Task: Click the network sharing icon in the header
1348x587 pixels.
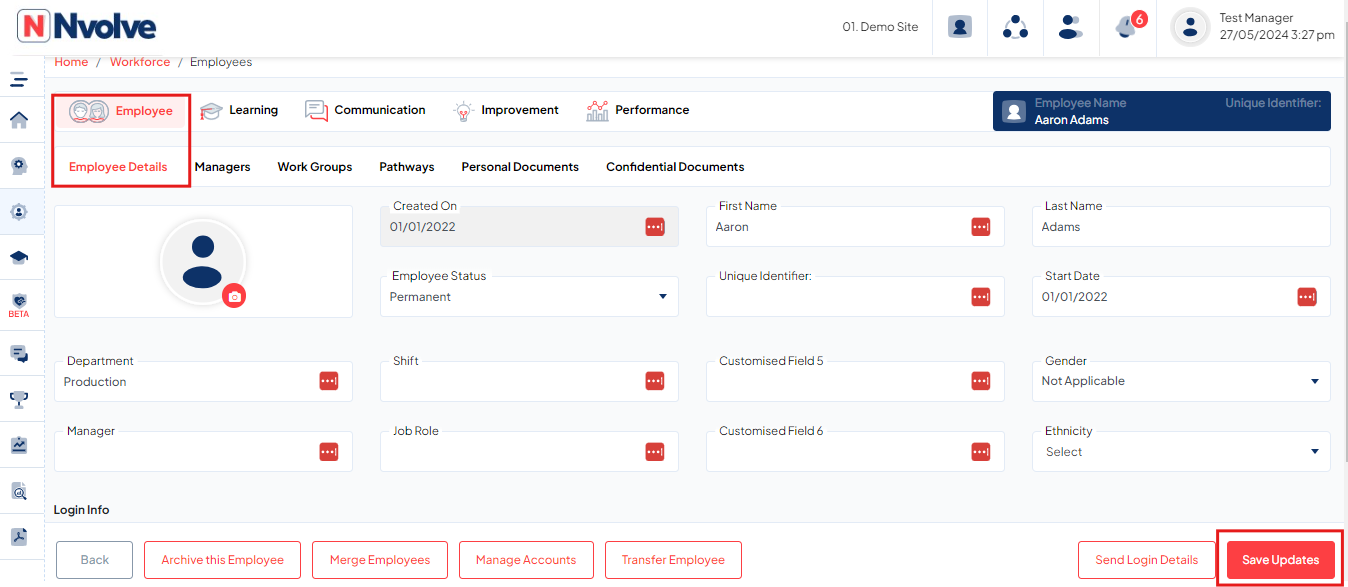Action: [1014, 27]
